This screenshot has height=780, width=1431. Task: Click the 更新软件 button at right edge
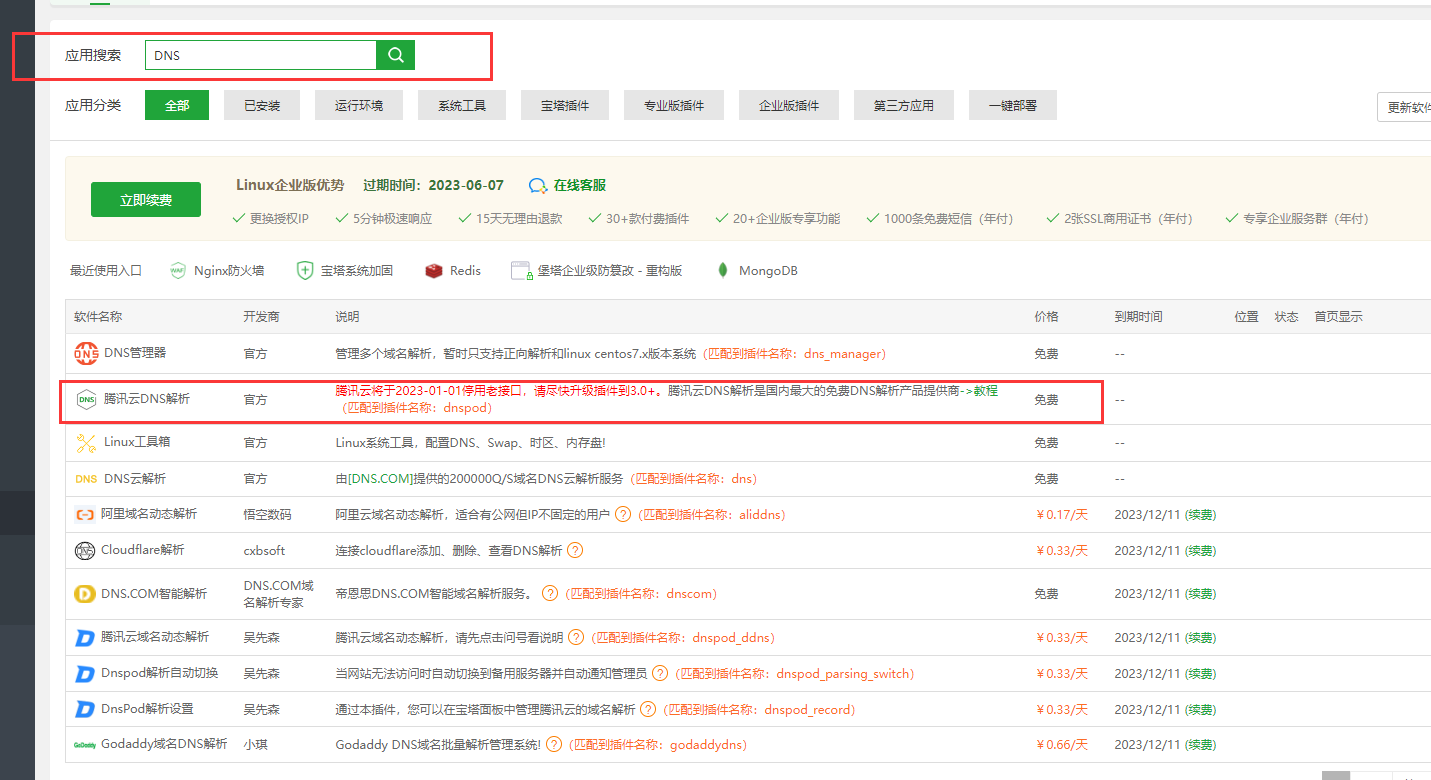pyautogui.click(x=1404, y=107)
